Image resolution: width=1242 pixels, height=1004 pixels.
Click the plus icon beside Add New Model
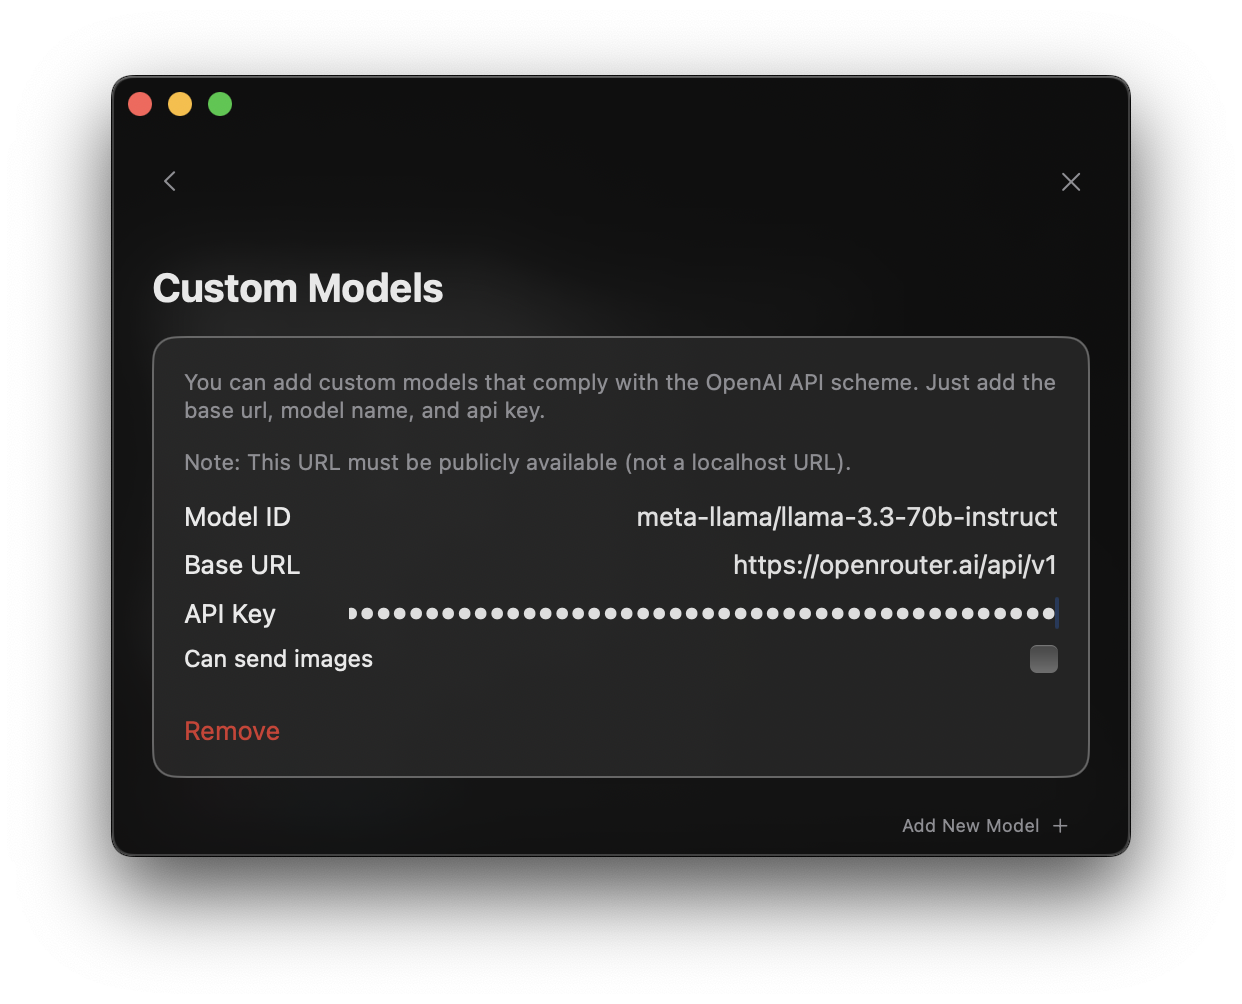[x=1059, y=825]
